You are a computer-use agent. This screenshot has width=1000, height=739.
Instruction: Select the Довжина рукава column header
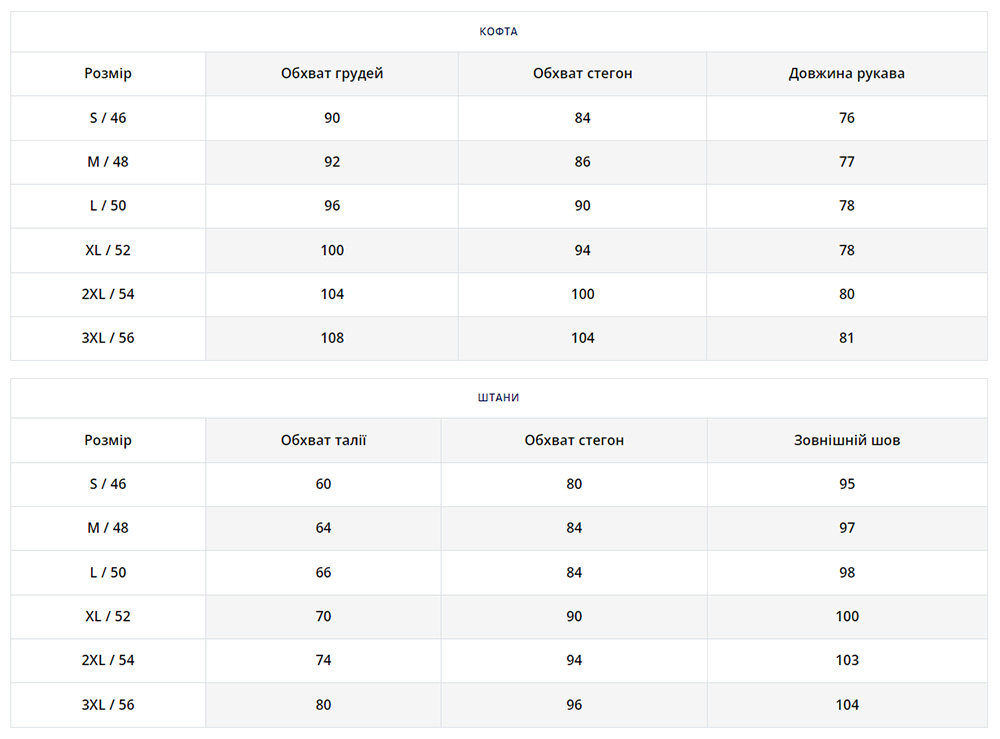point(846,74)
